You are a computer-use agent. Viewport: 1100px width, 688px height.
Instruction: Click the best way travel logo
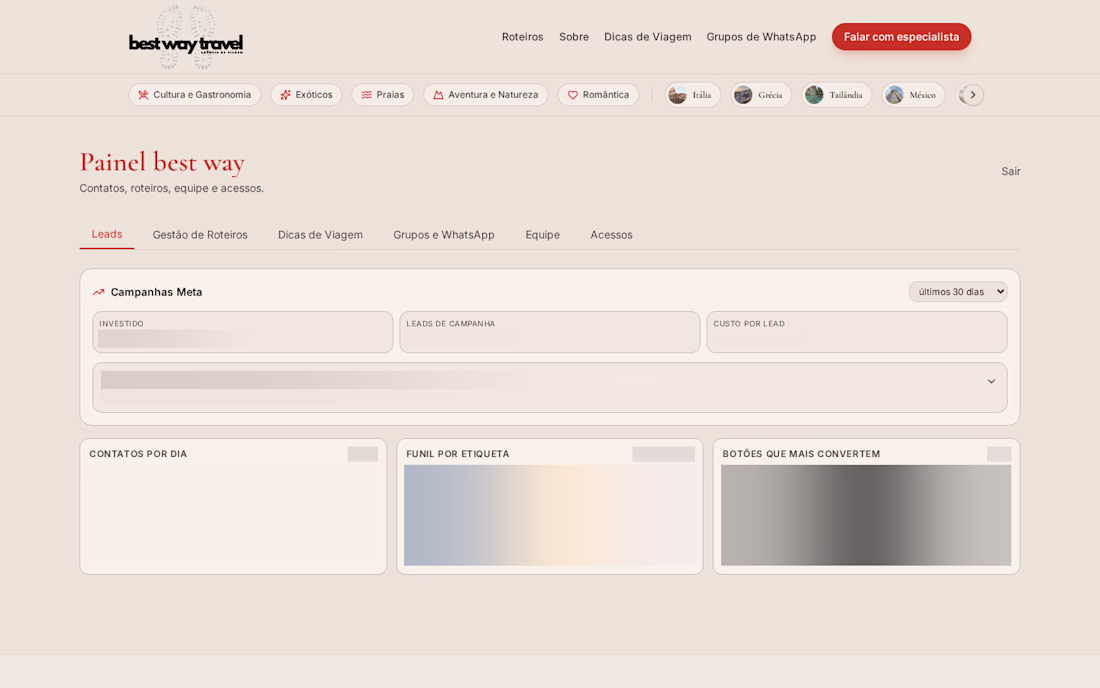(x=186, y=37)
